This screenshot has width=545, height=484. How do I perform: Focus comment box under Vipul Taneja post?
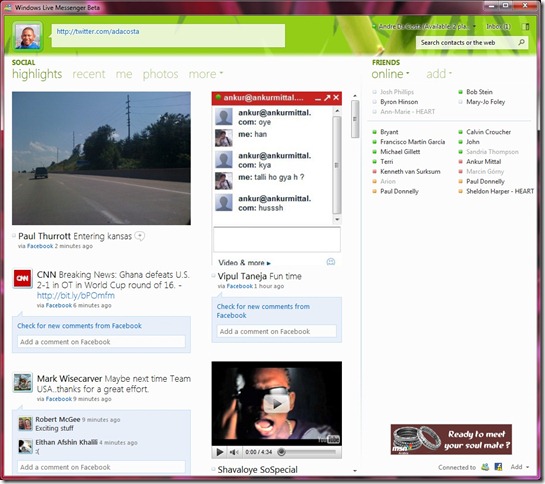pyautogui.click(x=277, y=331)
